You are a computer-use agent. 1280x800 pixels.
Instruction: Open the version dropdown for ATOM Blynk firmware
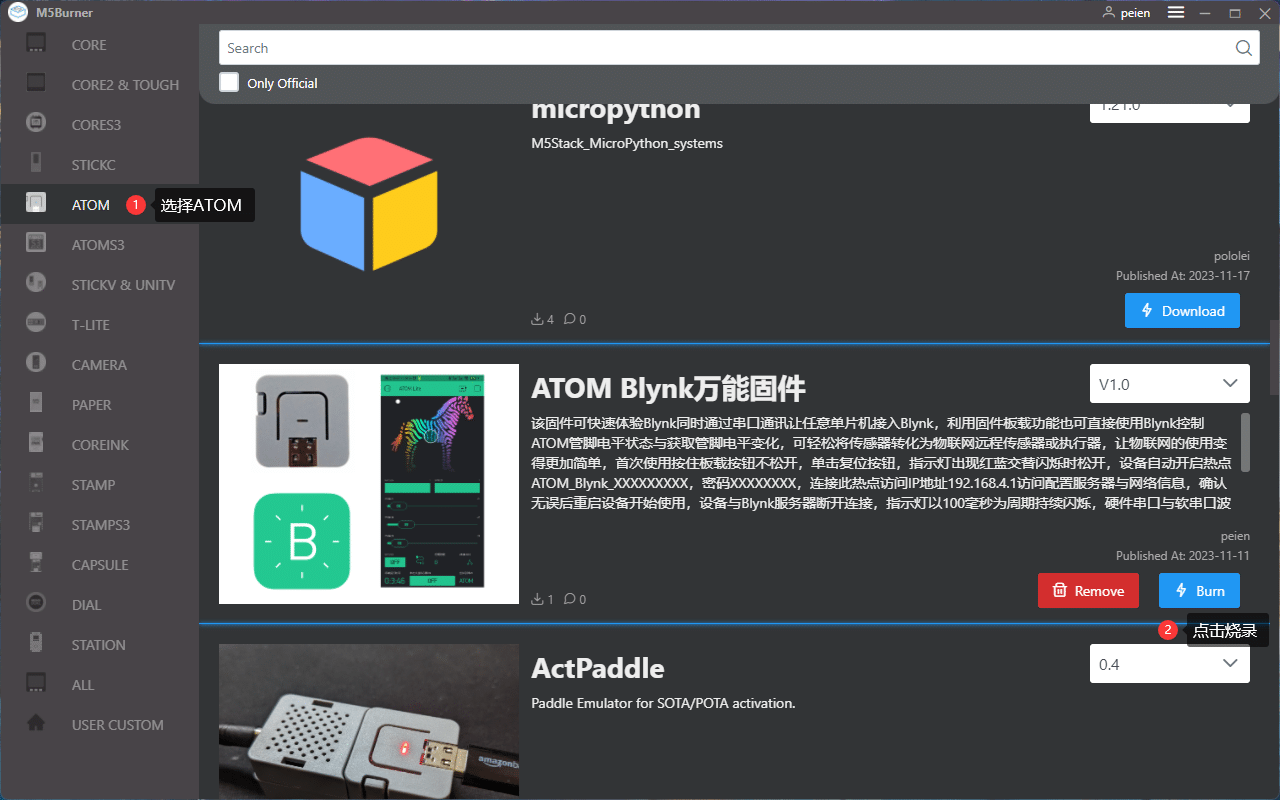pyautogui.click(x=1169, y=383)
